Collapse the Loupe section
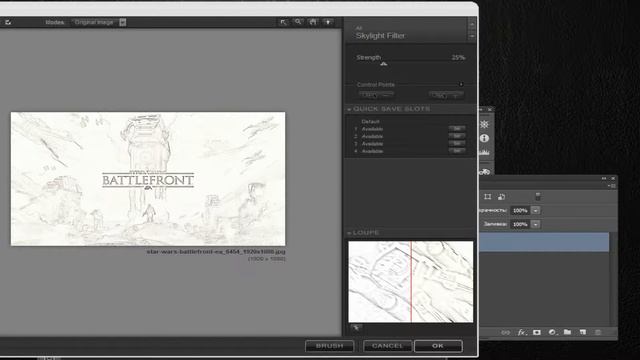 pyautogui.click(x=349, y=233)
